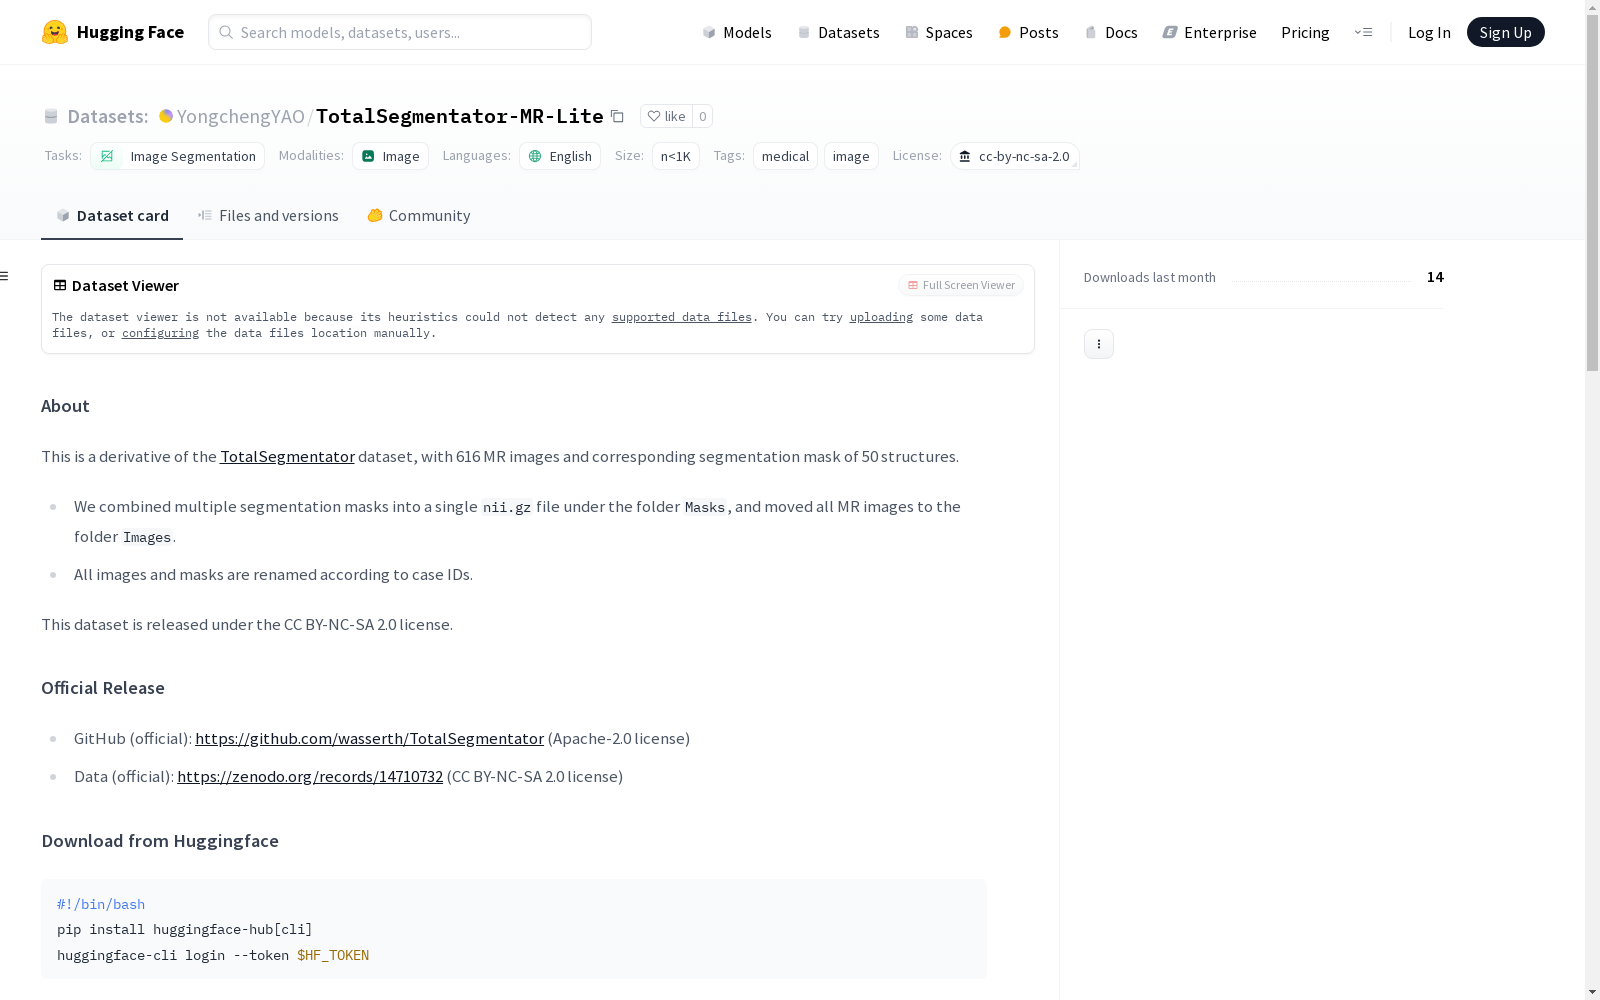Click the $HF_TOKEN variable in code block
Image resolution: width=1600 pixels, height=1000 pixels.
333,956
